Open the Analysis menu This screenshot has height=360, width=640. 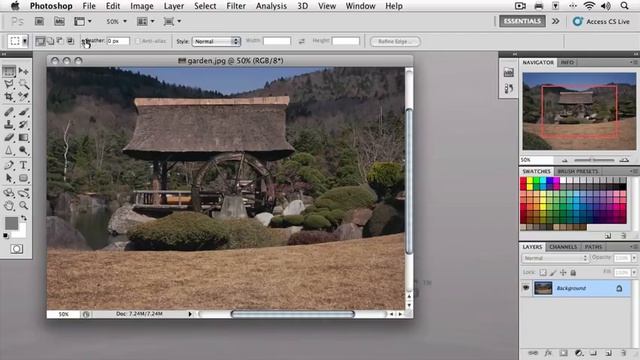[x=271, y=6]
